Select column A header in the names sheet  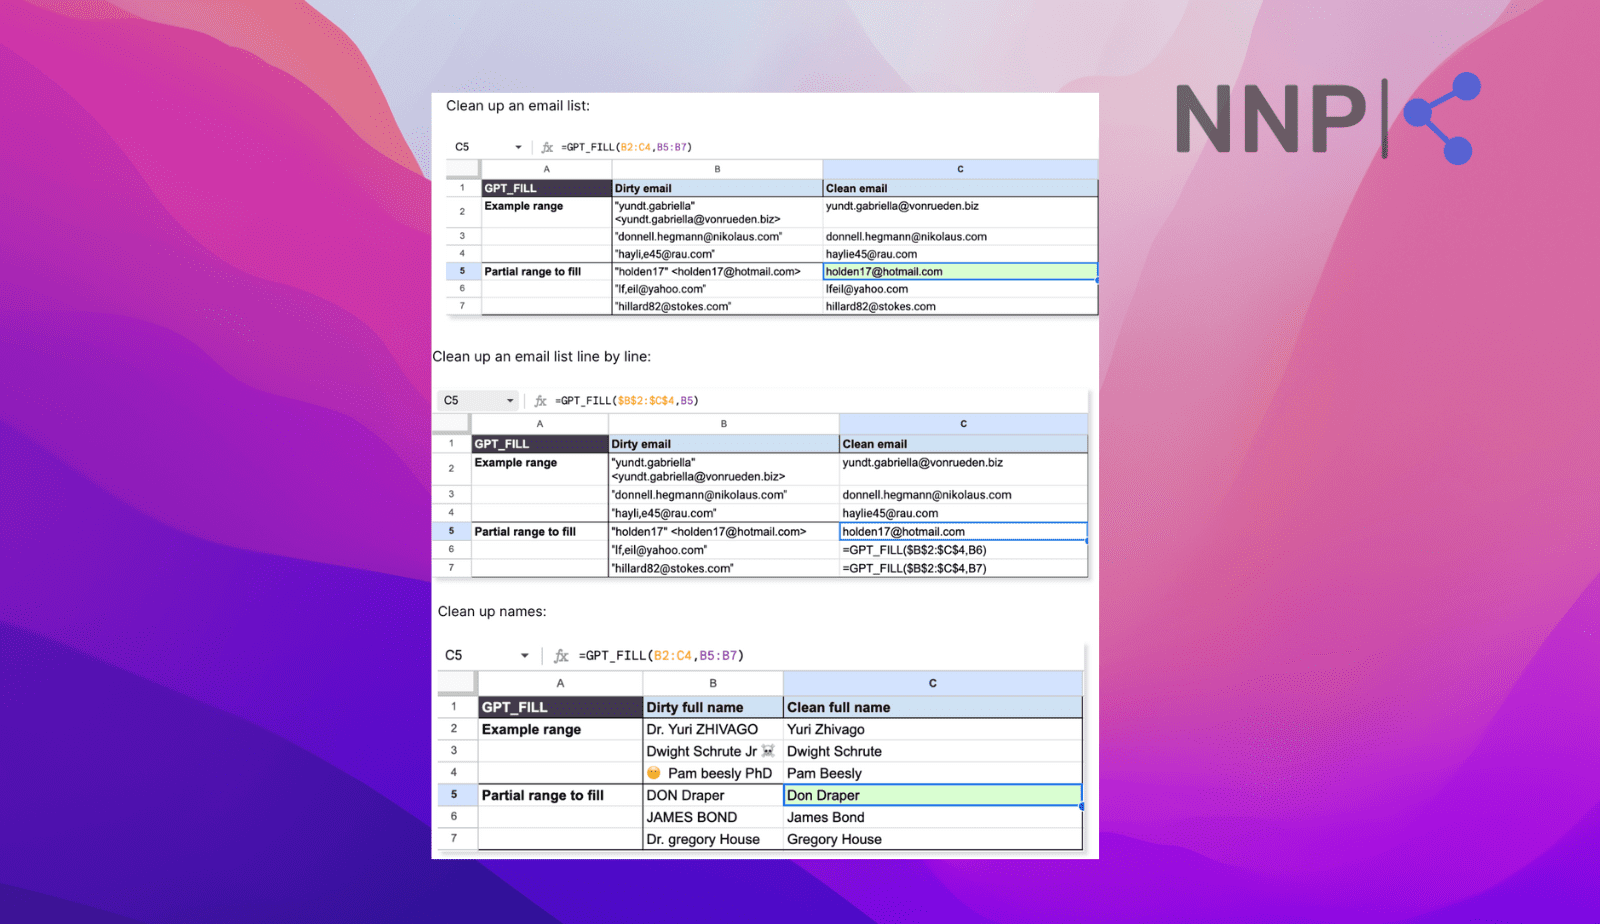click(560, 683)
